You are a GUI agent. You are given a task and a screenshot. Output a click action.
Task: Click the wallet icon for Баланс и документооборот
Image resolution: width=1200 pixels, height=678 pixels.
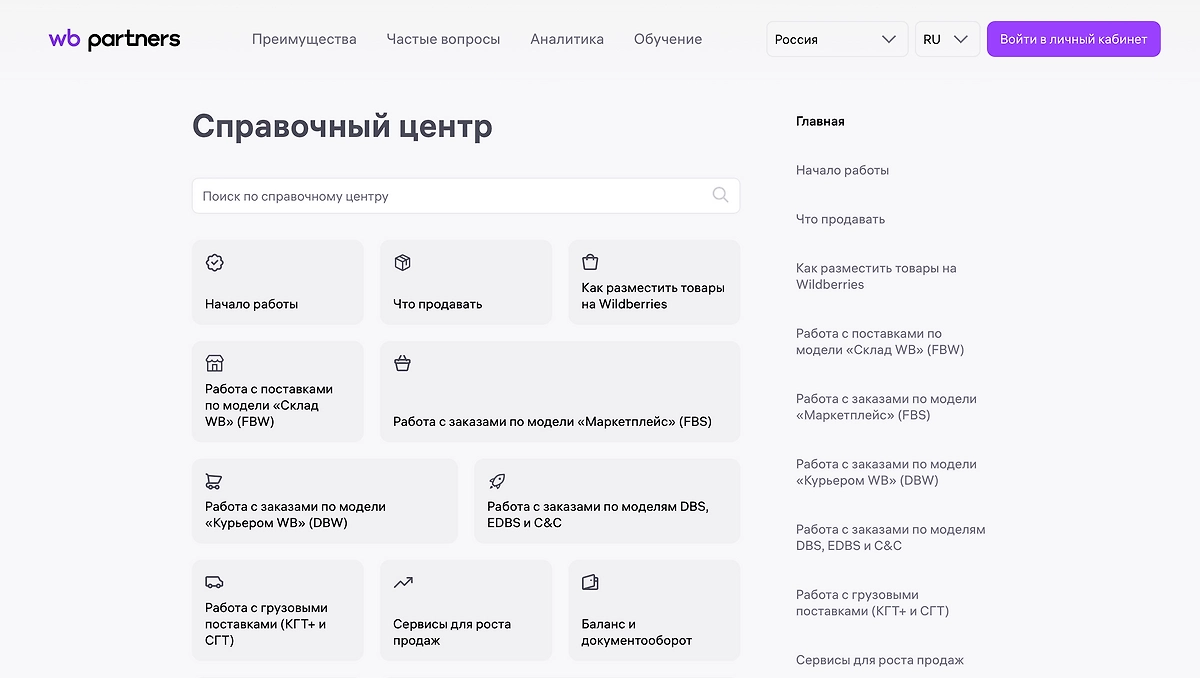coord(590,582)
